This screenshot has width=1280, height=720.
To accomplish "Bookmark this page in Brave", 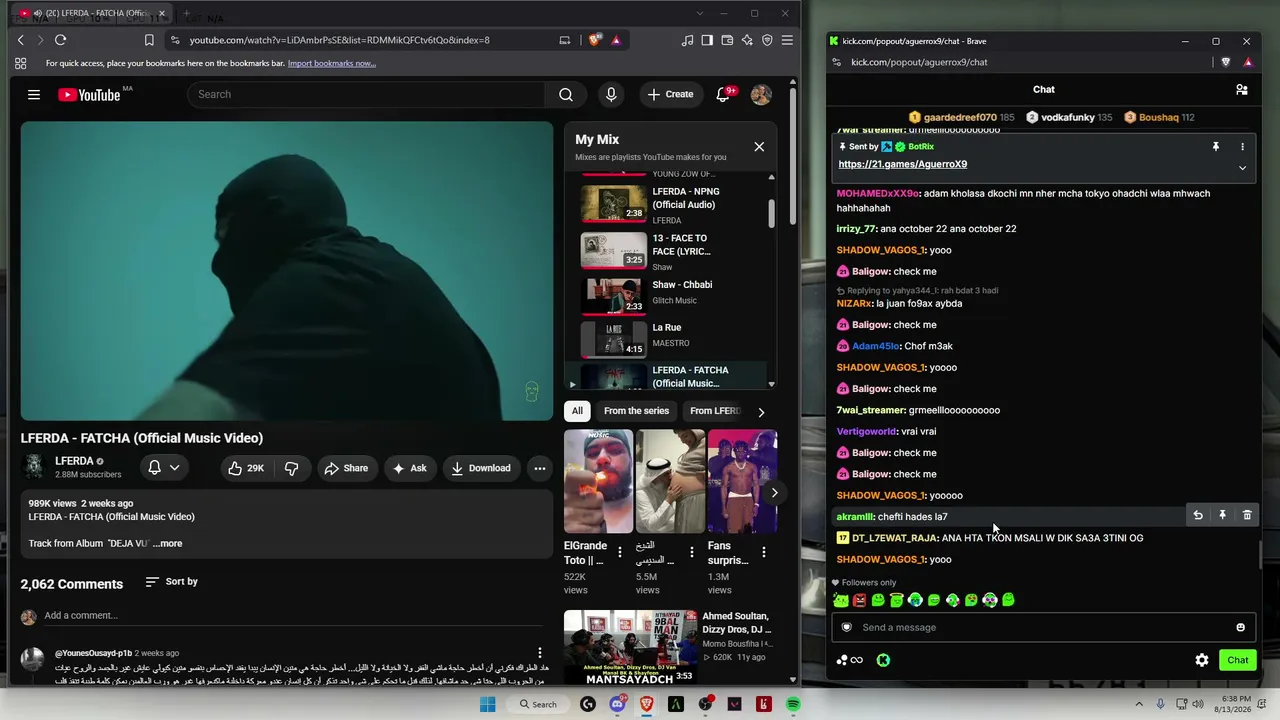I will pyautogui.click(x=149, y=40).
